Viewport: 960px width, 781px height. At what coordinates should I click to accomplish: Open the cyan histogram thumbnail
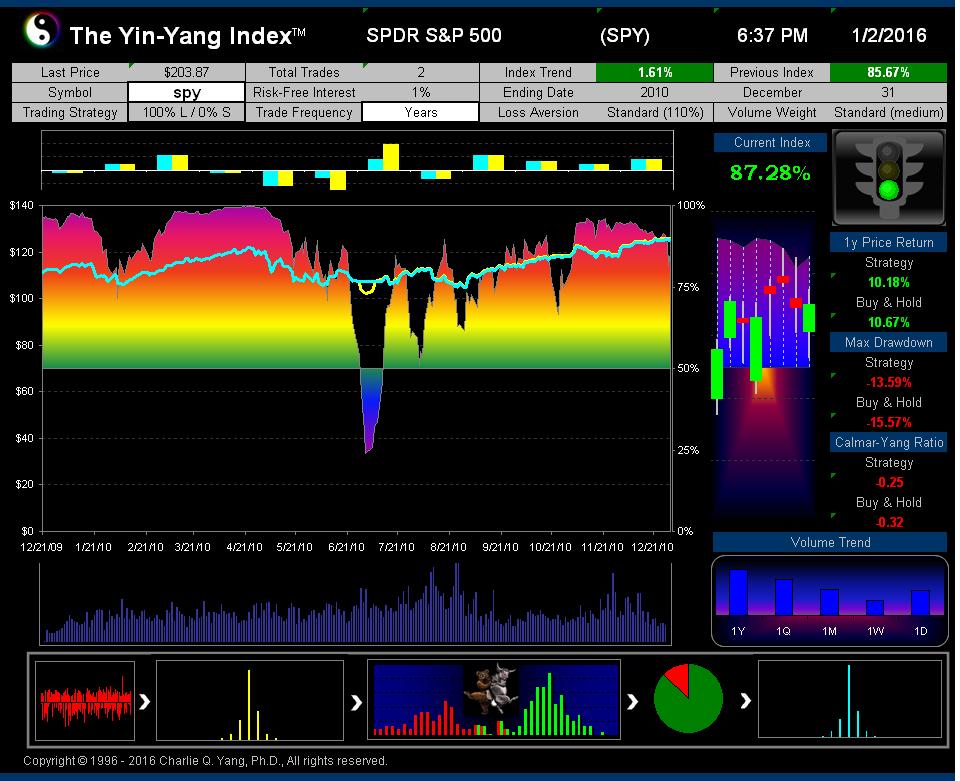tap(850, 699)
